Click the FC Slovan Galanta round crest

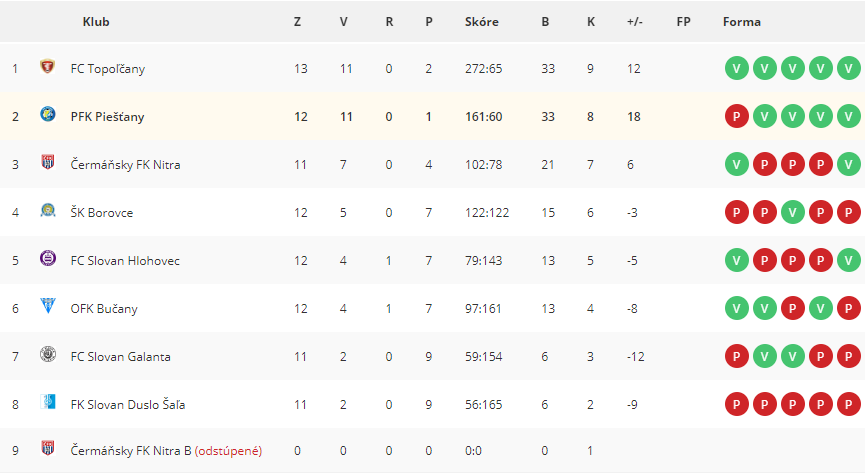click(48, 354)
